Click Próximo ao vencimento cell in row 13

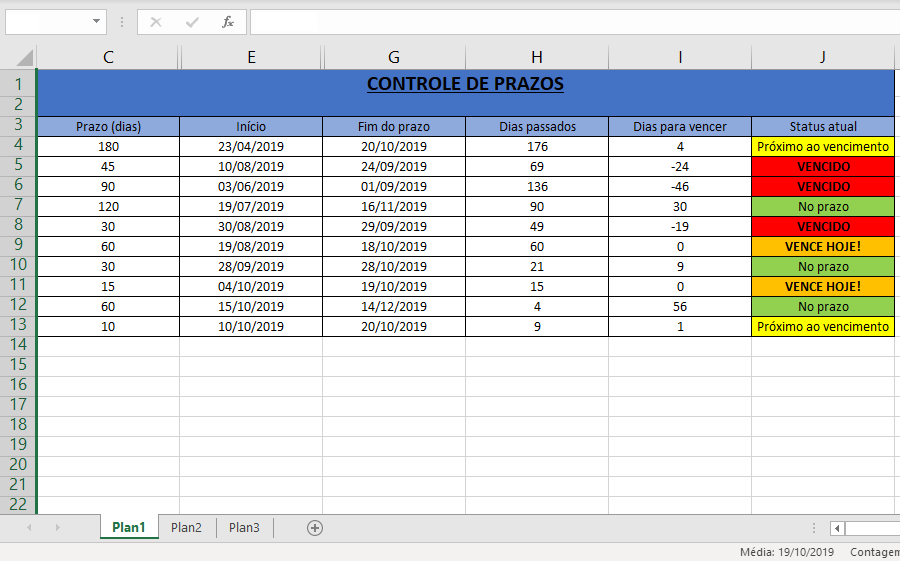823,327
